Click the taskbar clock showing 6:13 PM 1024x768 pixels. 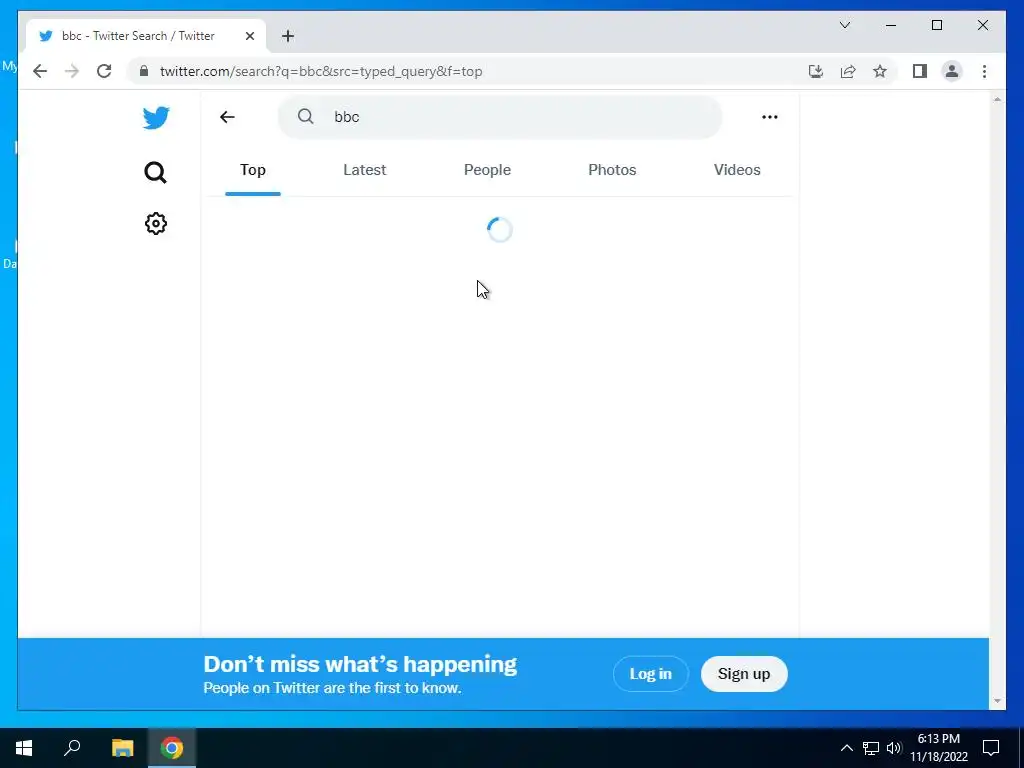click(939, 748)
